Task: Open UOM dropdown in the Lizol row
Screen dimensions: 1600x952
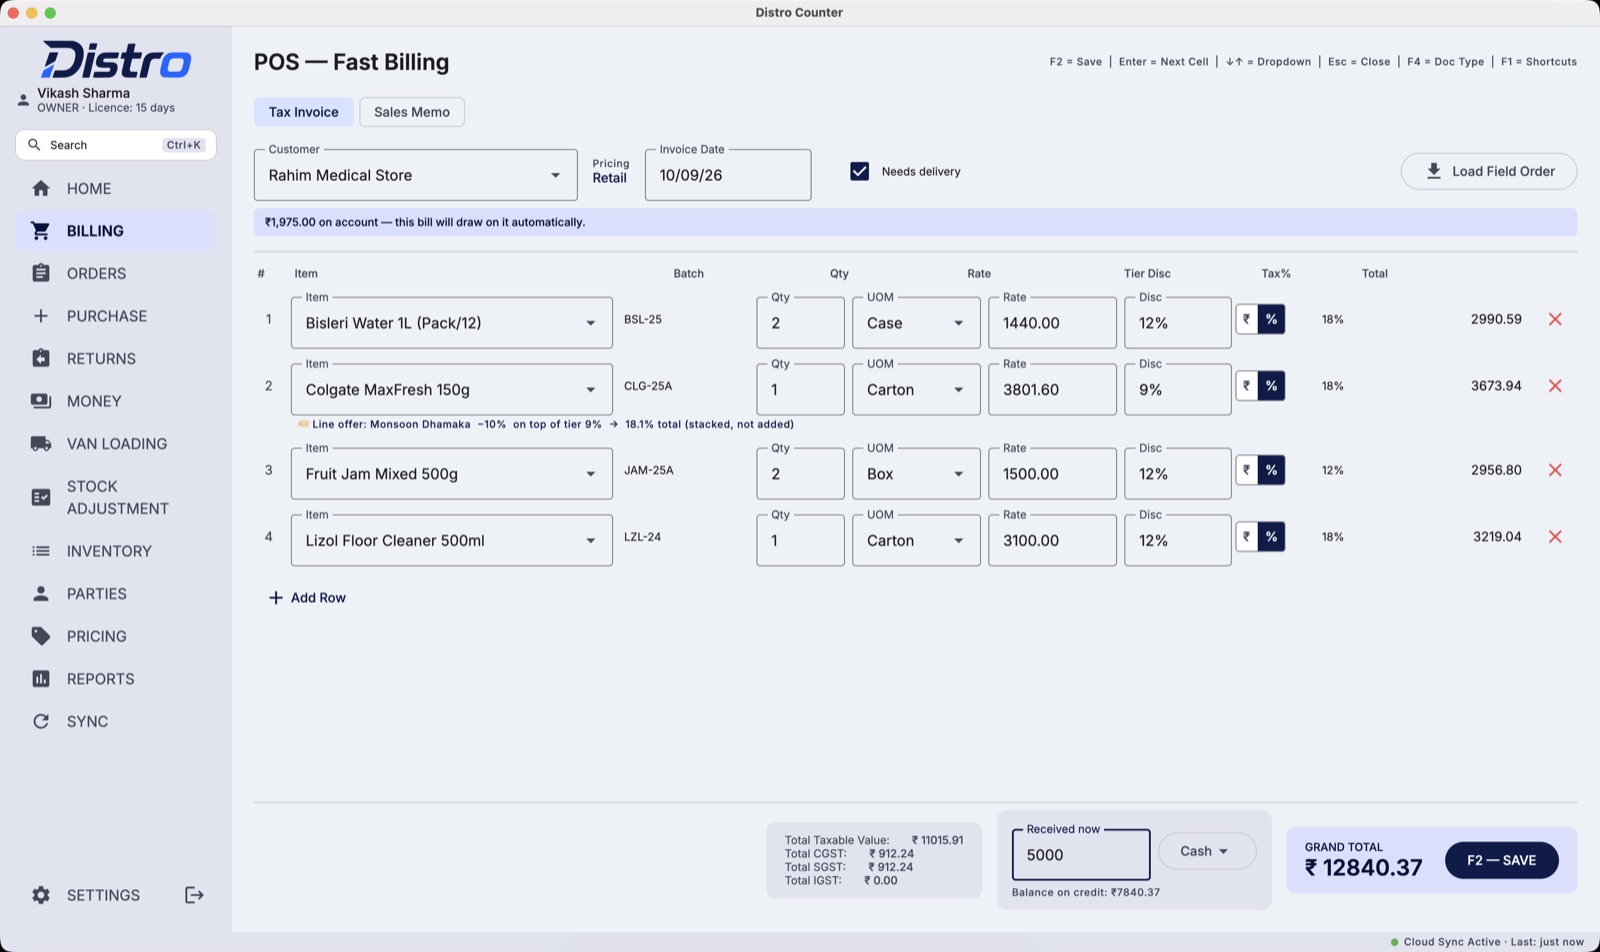Action: point(916,541)
